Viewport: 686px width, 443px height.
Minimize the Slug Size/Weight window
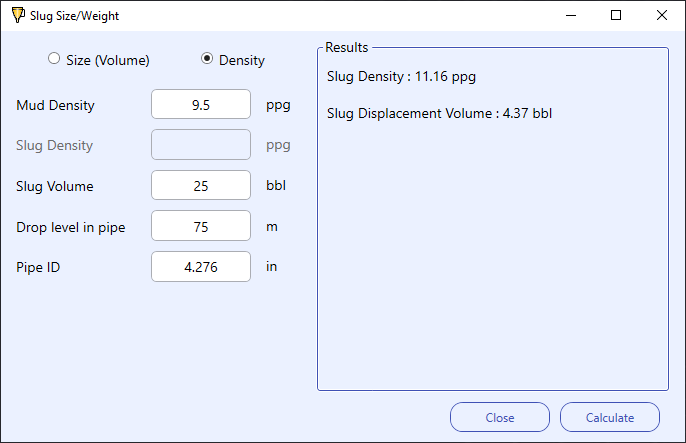[x=570, y=16]
